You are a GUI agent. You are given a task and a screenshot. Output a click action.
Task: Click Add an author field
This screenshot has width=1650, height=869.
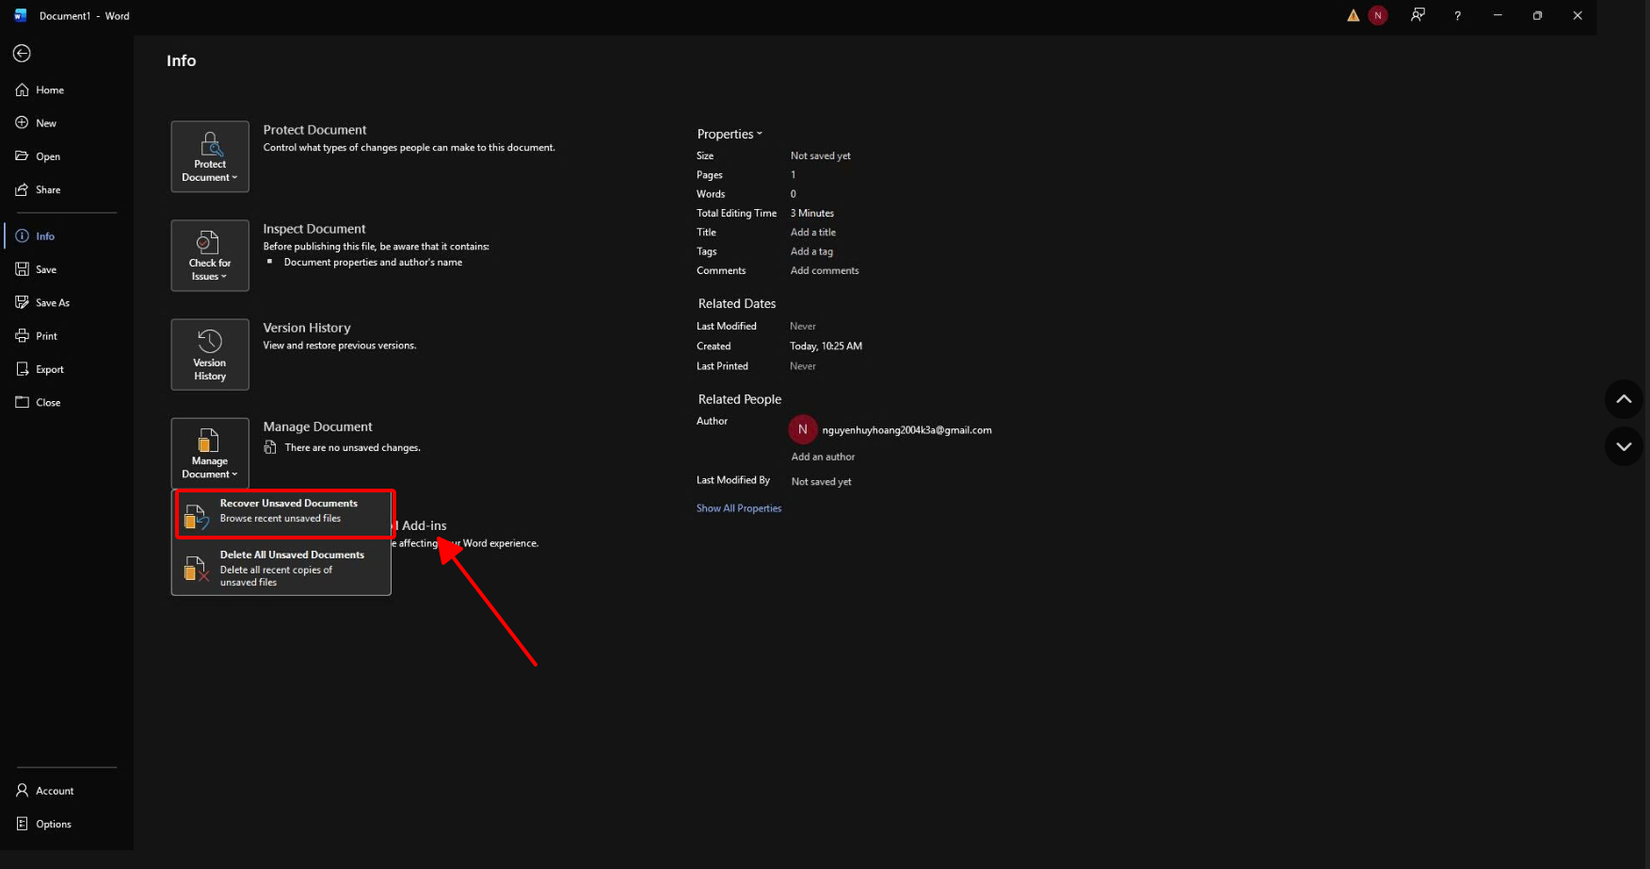click(x=823, y=457)
